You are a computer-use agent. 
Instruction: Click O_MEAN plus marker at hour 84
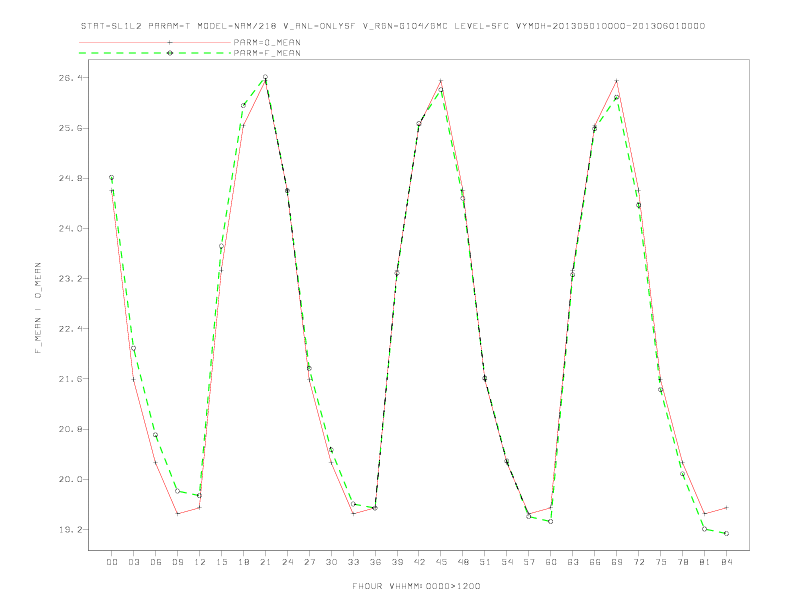pyautogui.click(x=726, y=507)
